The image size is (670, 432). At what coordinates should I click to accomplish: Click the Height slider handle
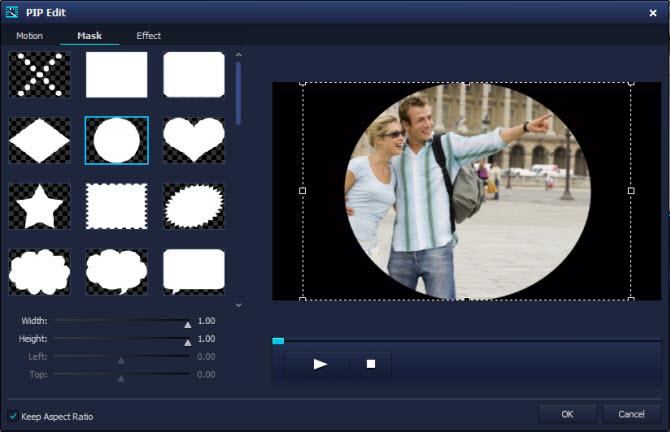(x=188, y=343)
